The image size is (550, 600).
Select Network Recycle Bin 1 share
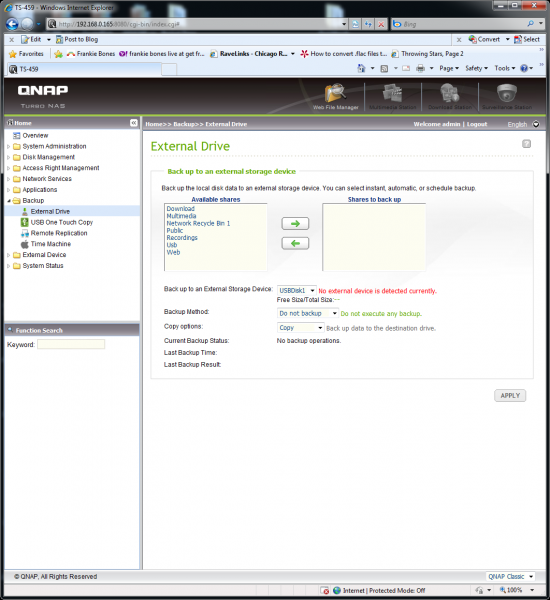click(x=198, y=223)
